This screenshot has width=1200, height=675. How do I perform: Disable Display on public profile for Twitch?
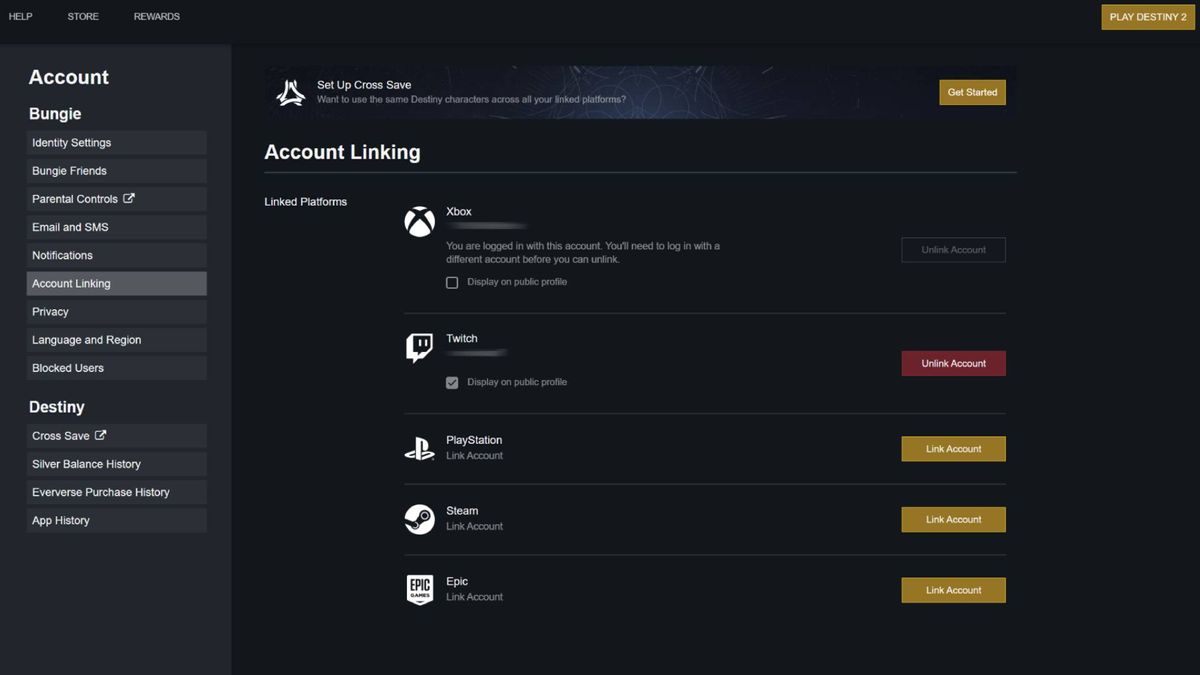pyautogui.click(x=452, y=382)
